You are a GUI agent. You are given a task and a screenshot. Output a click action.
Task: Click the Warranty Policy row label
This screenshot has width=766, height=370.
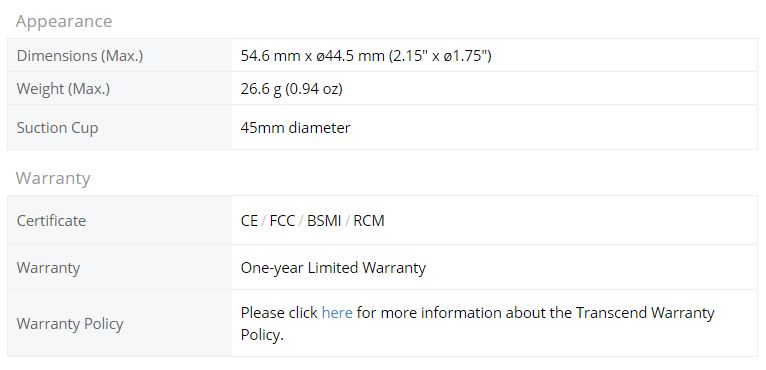(x=120, y=323)
